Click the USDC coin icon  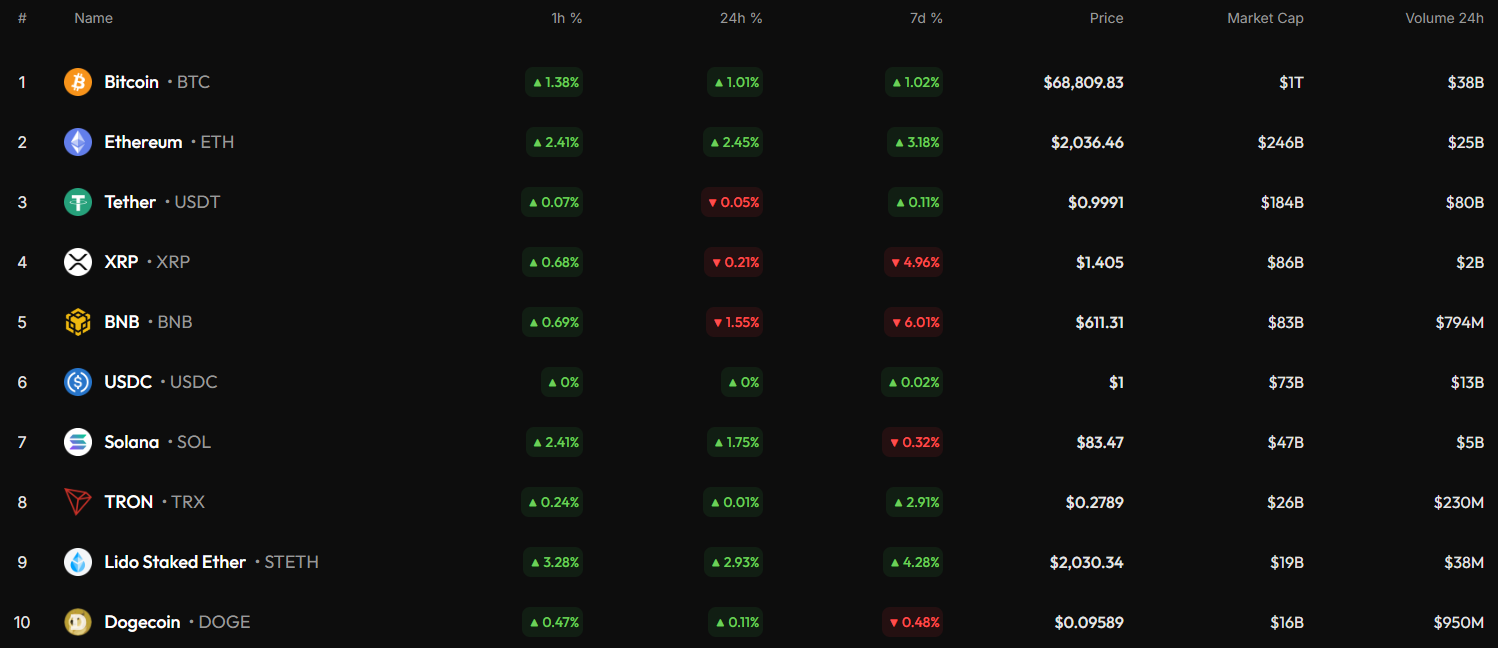(78, 382)
